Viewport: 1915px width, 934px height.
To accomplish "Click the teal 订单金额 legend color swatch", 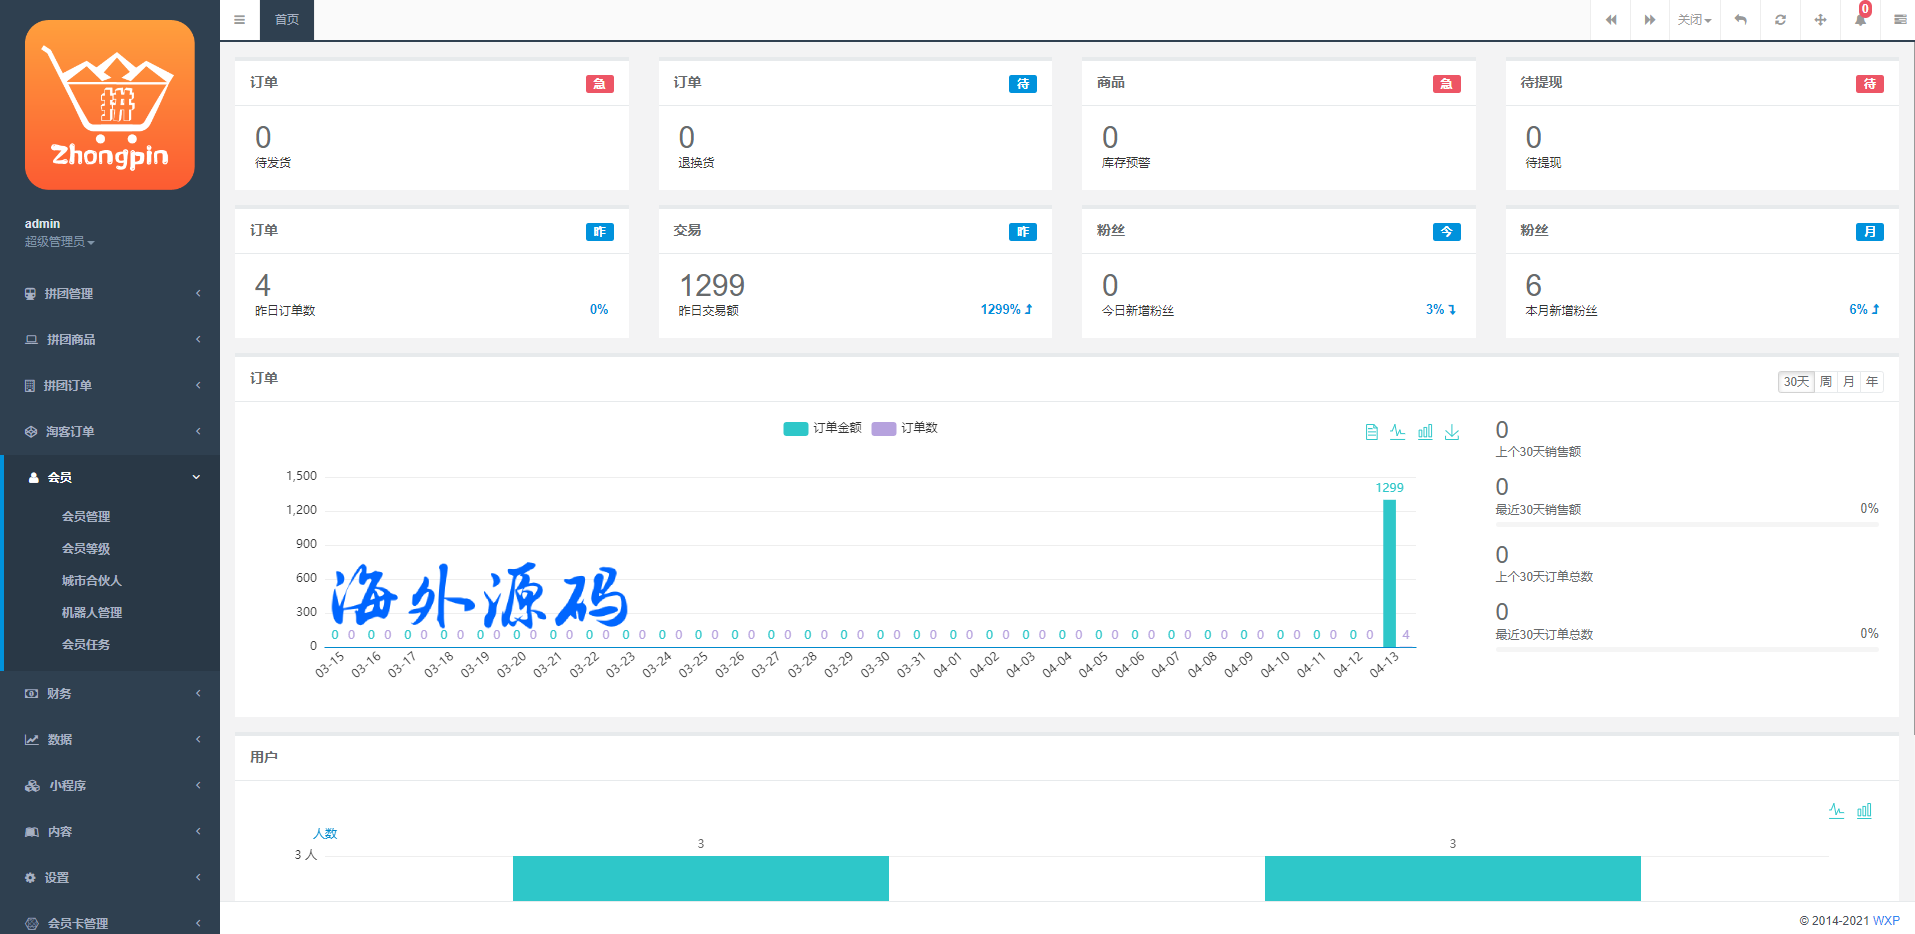I will (795, 429).
